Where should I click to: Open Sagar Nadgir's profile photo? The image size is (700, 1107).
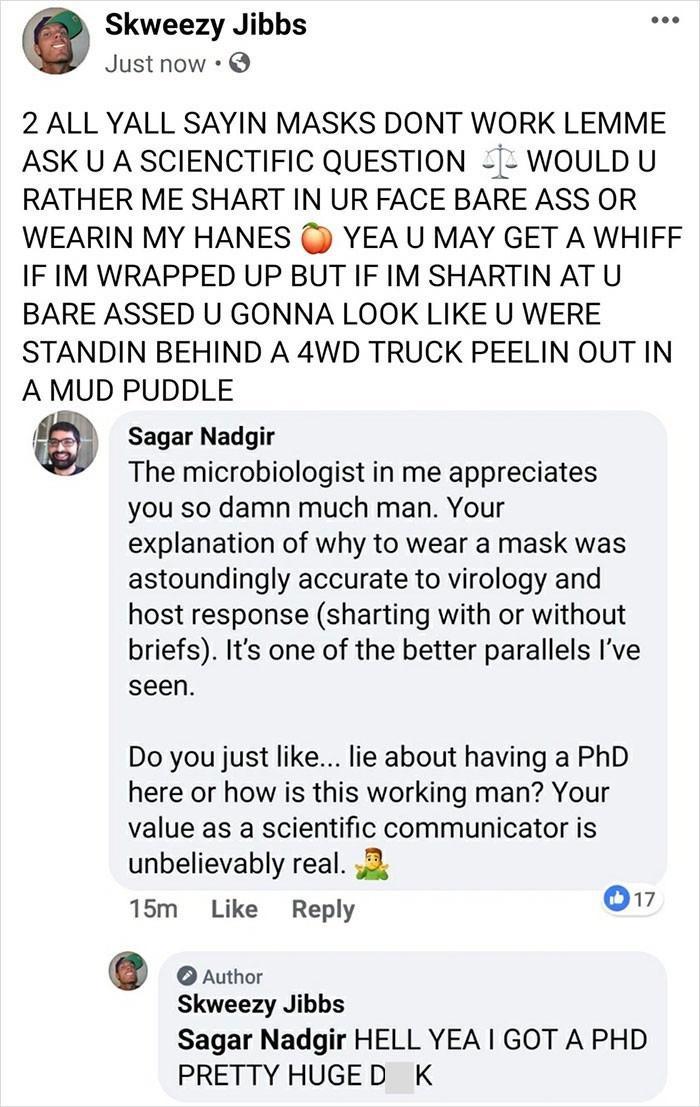pyautogui.click(x=67, y=443)
